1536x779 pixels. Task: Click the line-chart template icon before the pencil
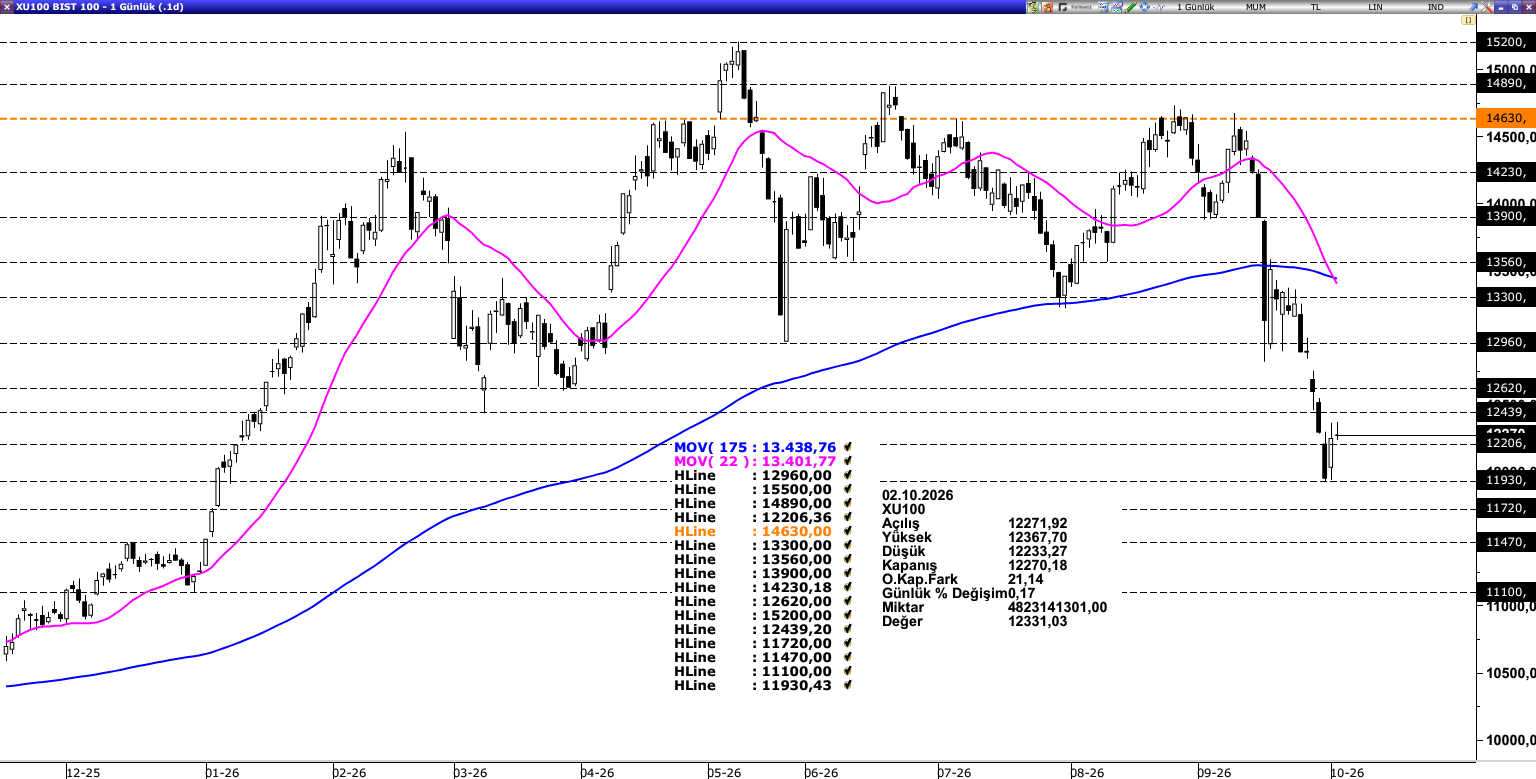pos(1117,7)
